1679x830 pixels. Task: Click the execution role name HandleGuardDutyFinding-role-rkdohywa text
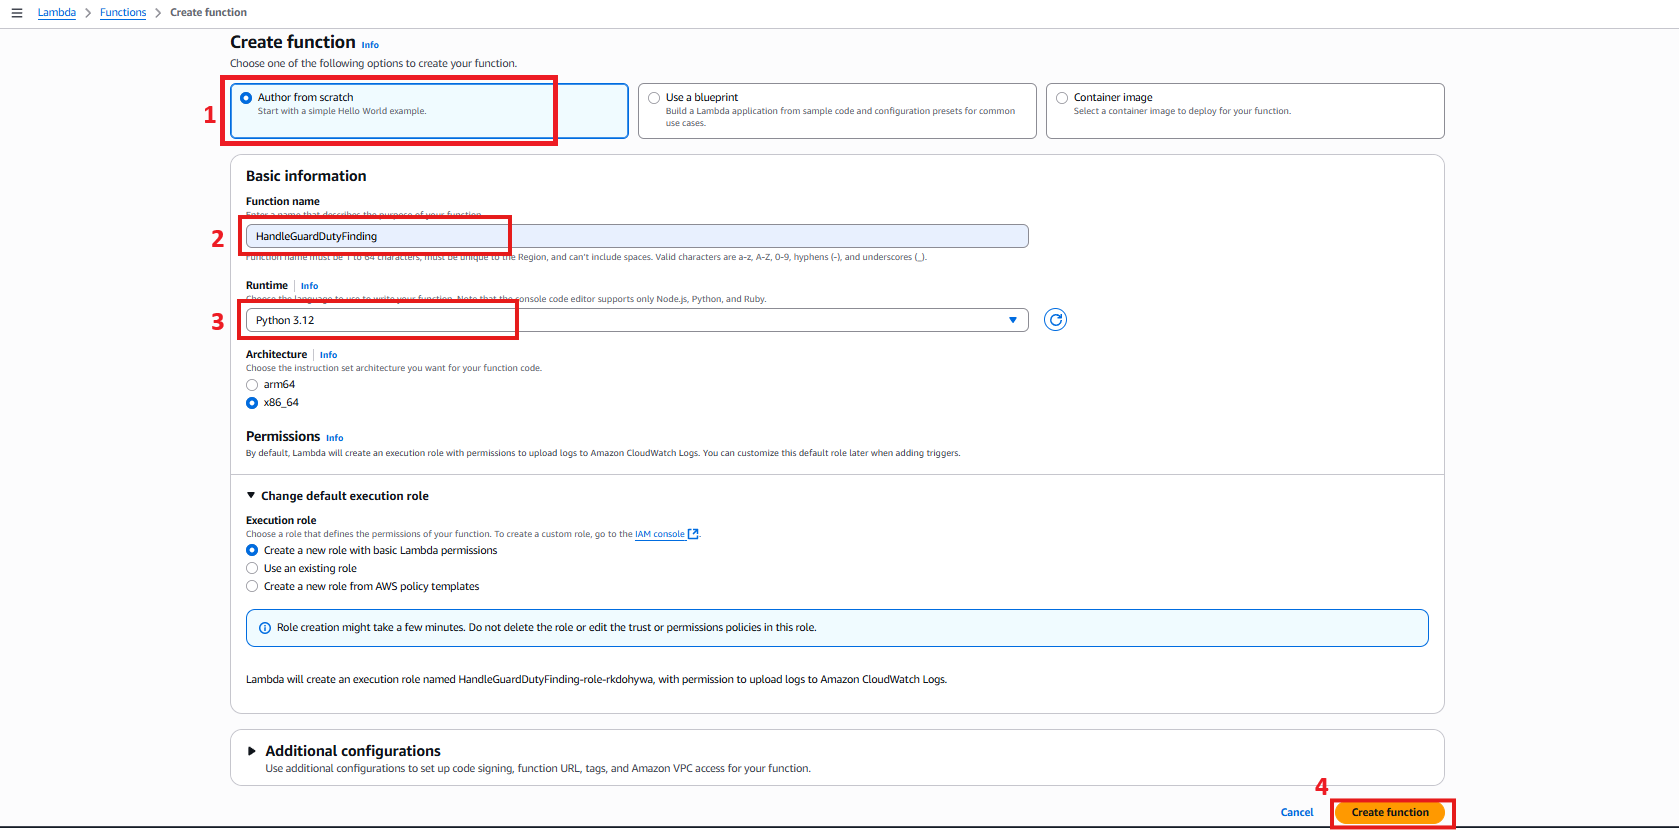[556, 680]
